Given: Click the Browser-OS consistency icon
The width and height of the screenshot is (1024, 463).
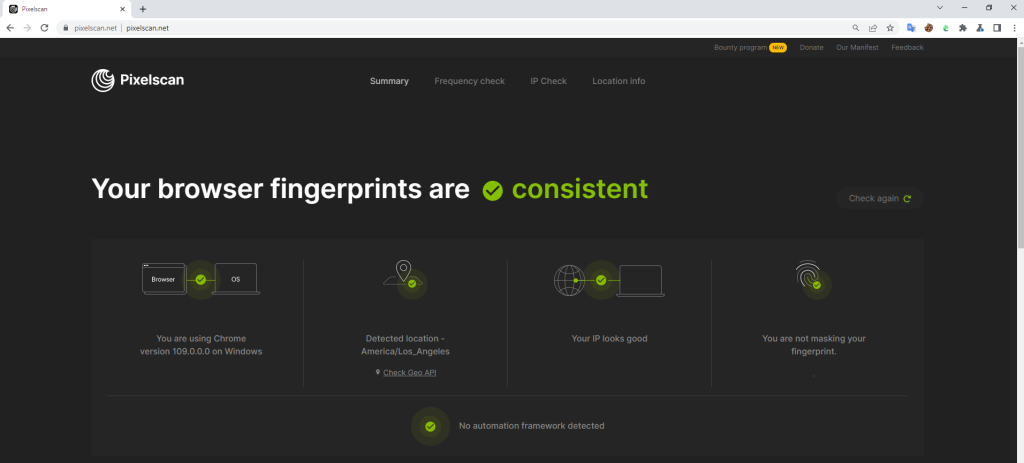Looking at the screenshot, I should (x=200, y=279).
